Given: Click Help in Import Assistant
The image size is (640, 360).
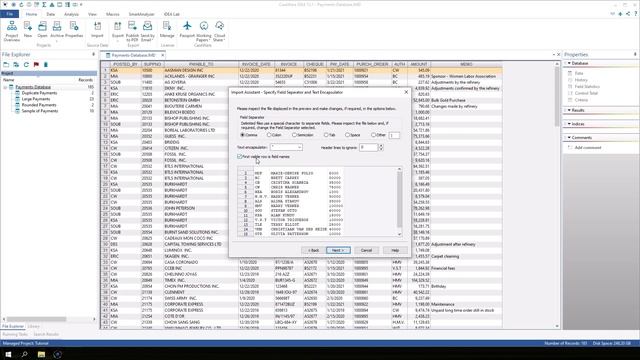Looking at the screenshot, I should click(395, 250).
